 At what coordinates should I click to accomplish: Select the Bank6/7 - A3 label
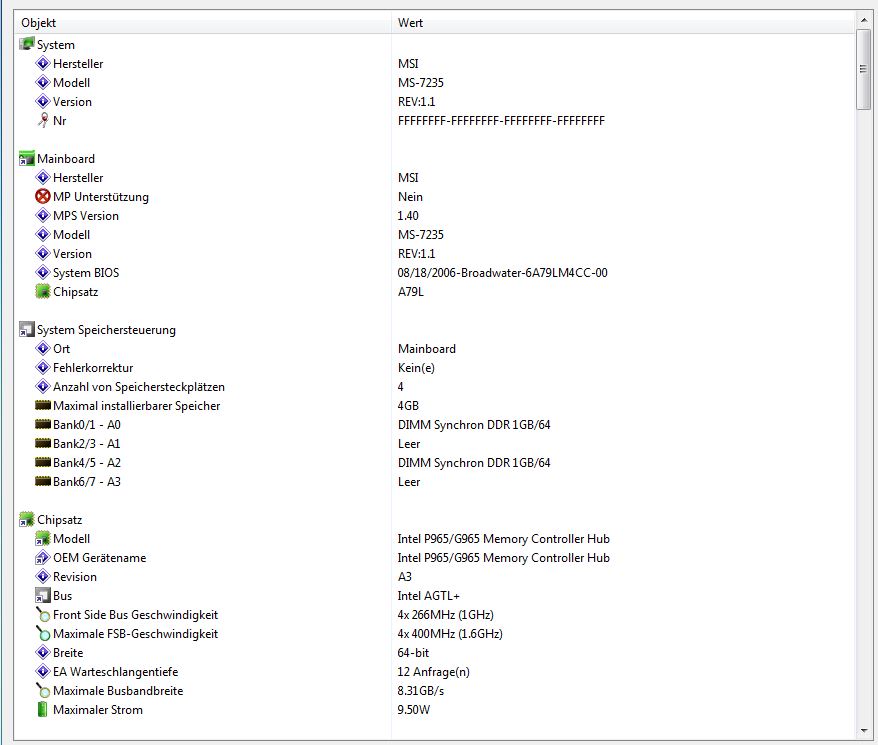(87, 482)
